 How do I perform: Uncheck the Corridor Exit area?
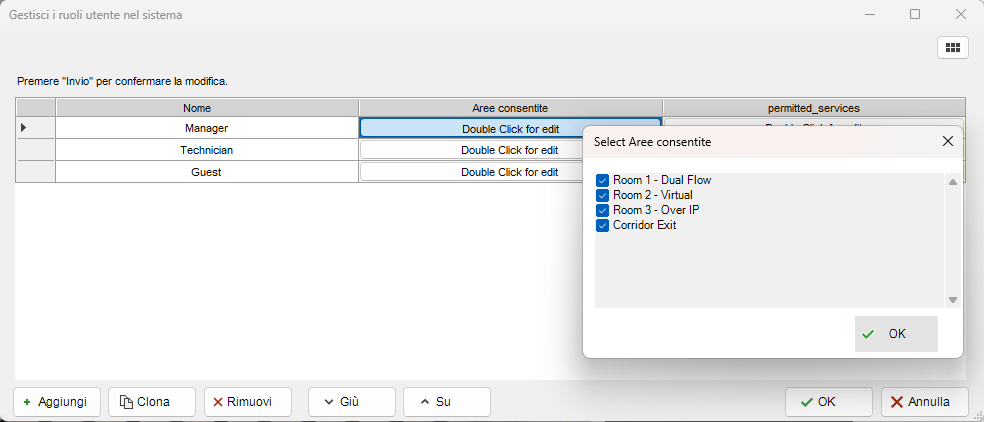tap(602, 225)
